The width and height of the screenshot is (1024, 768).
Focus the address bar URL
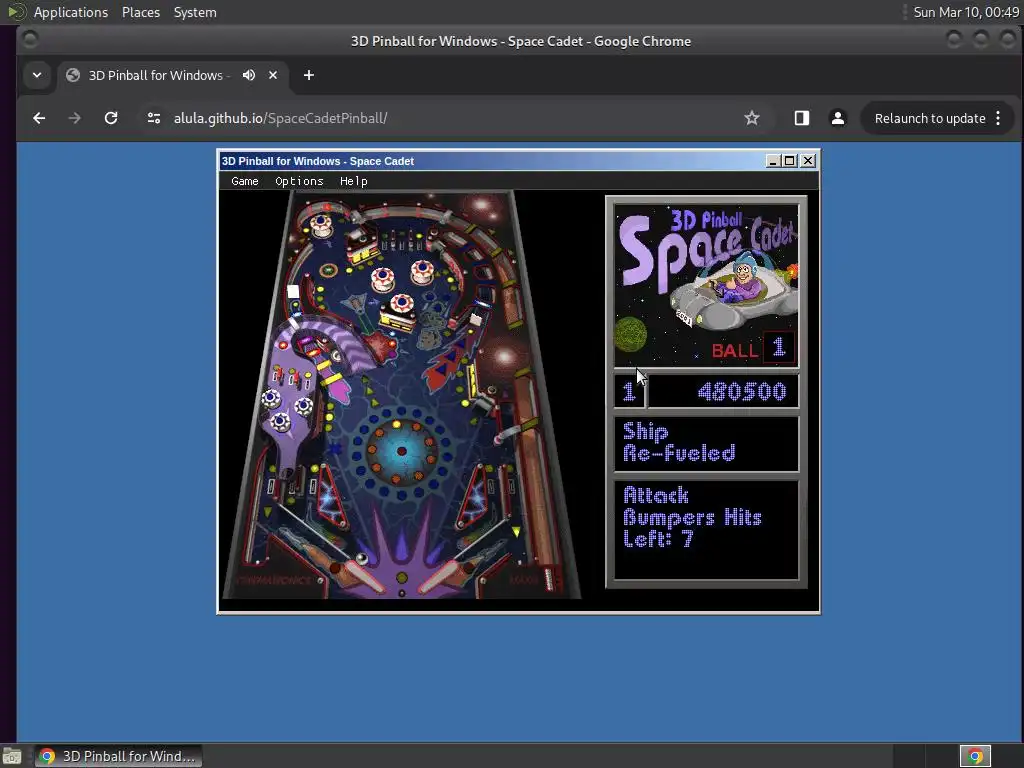[x=280, y=118]
